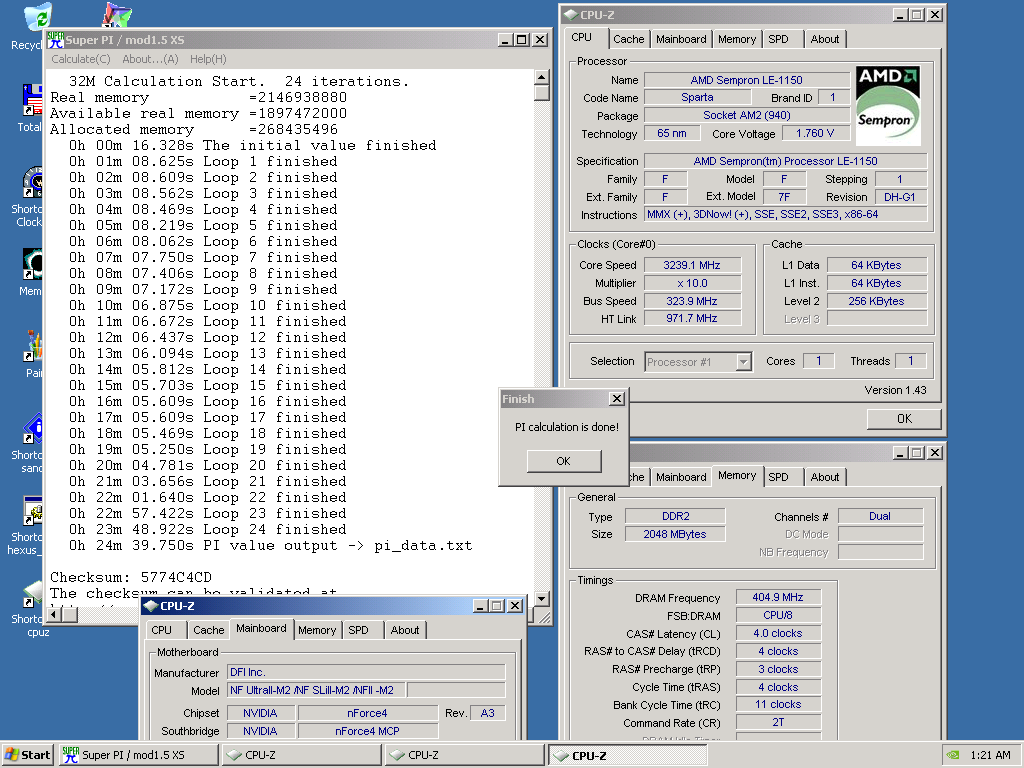Open the Help(H) menu in Super PI
The image size is (1024, 768).
(208, 59)
